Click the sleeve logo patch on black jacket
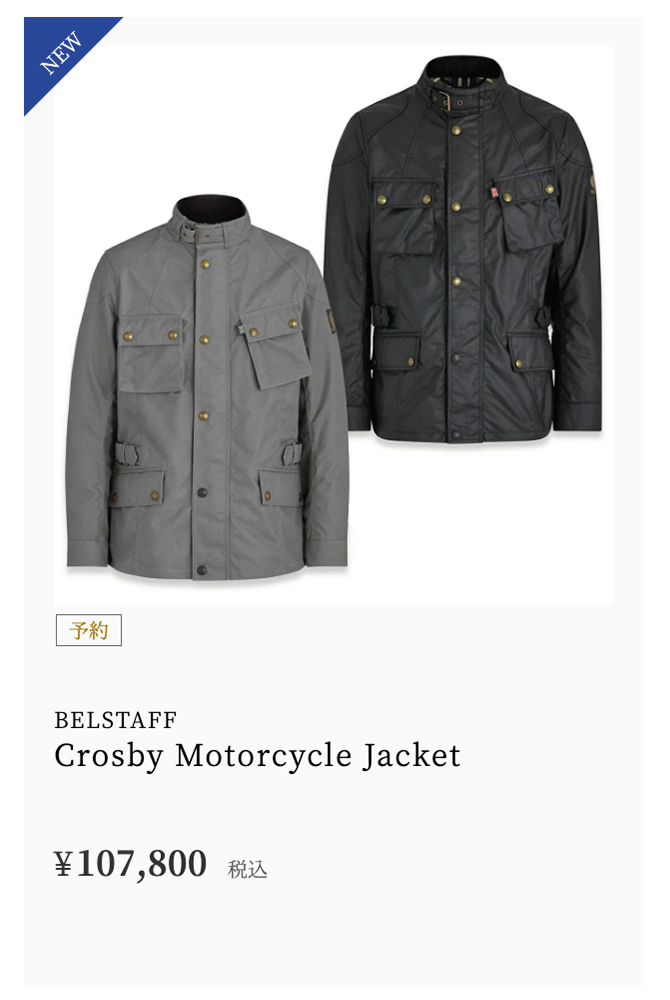Screen dimensions: 670x1000 click(x=593, y=181)
